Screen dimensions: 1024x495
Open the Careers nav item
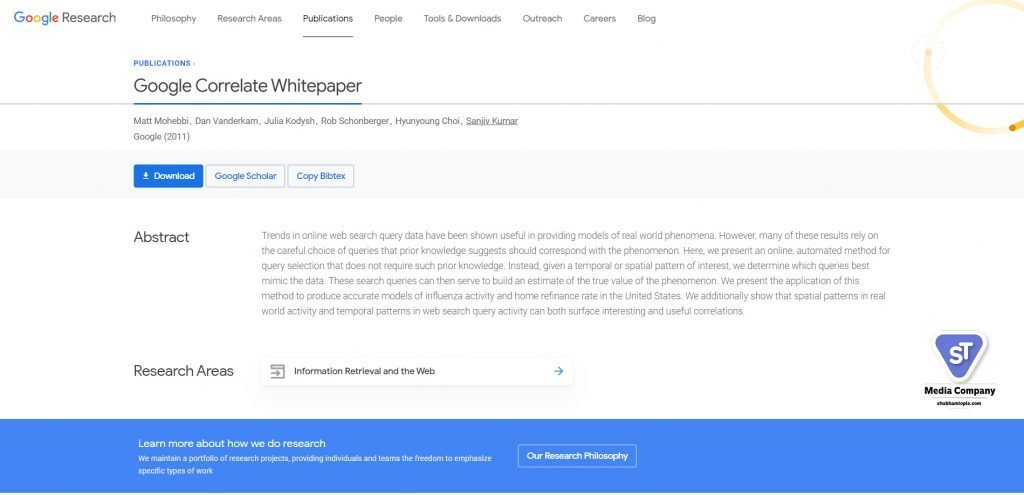point(600,18)
